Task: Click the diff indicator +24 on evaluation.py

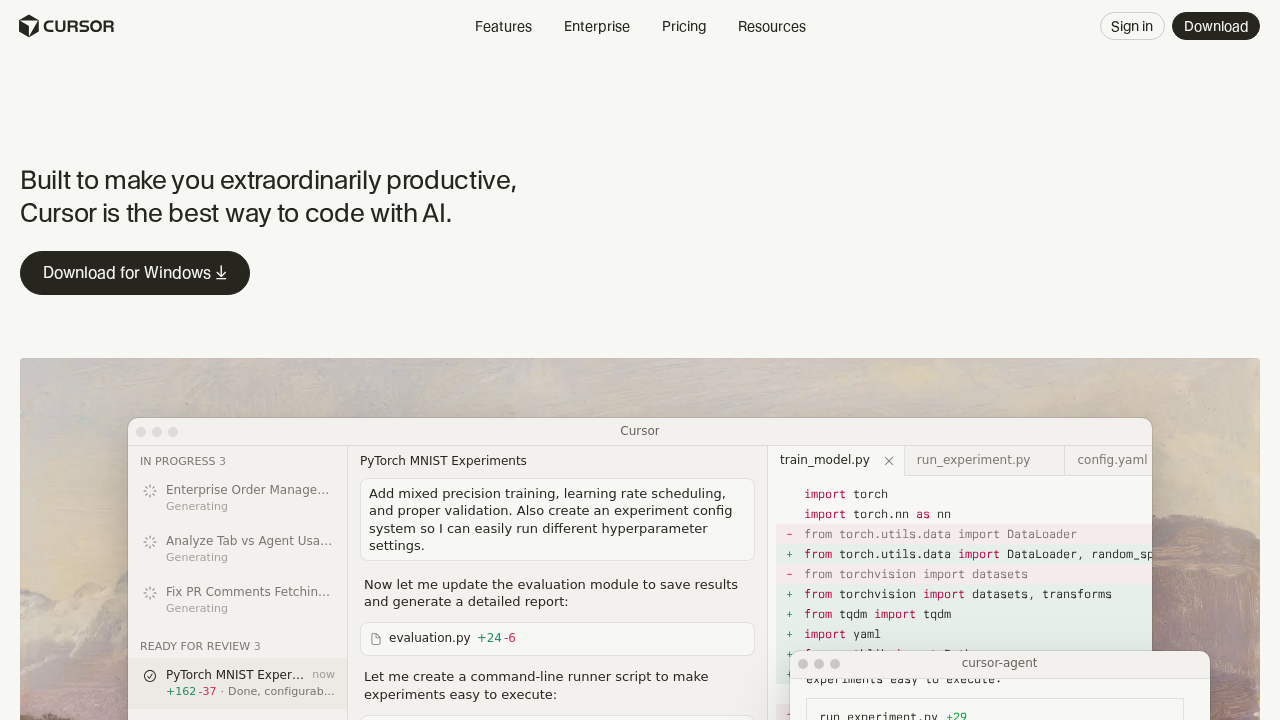Action: click(x=486, y=637)
